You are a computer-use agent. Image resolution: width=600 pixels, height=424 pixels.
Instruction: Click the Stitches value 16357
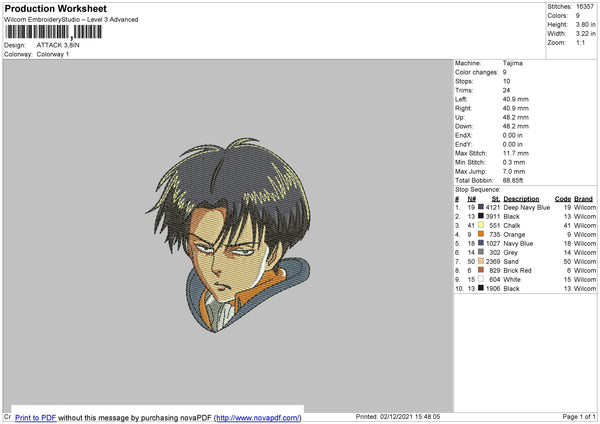point(585,7)
